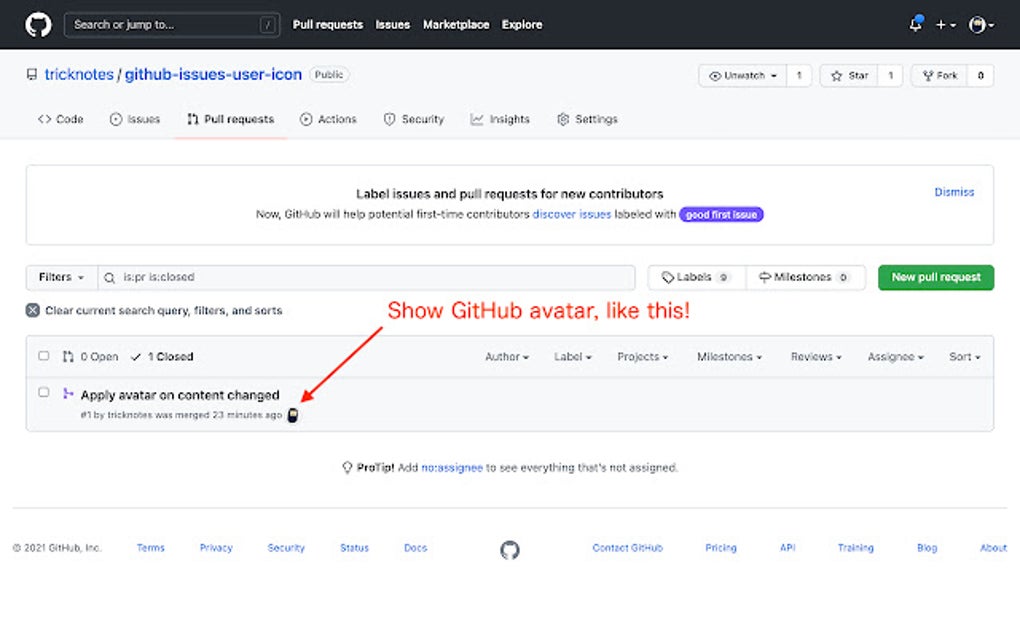Open notifications via the bell icon

[x=914, y=24]
